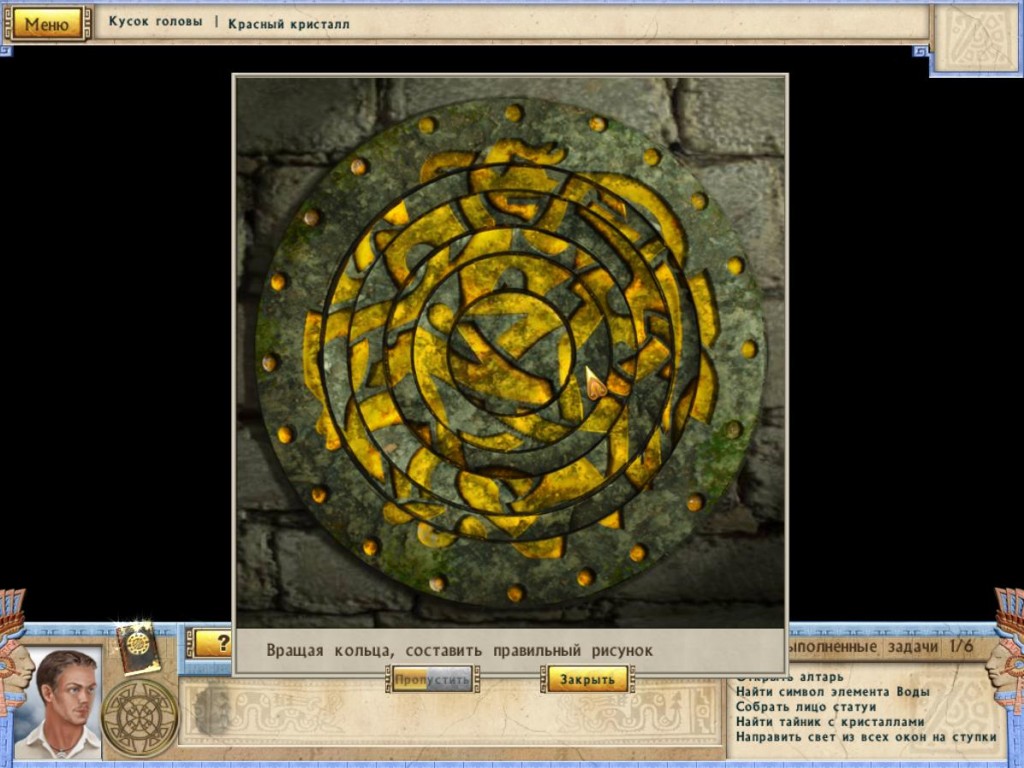Image resolution: width=1024 pixels, height=768 pixels.
Task: Open the journal book icon
Action: (x=138, y=646)
